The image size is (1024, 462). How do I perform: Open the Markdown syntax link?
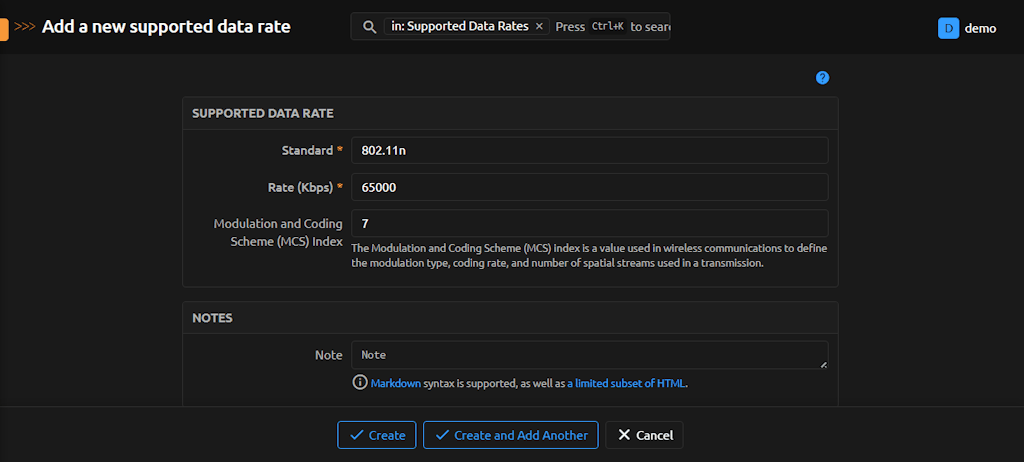coord(396,383)
